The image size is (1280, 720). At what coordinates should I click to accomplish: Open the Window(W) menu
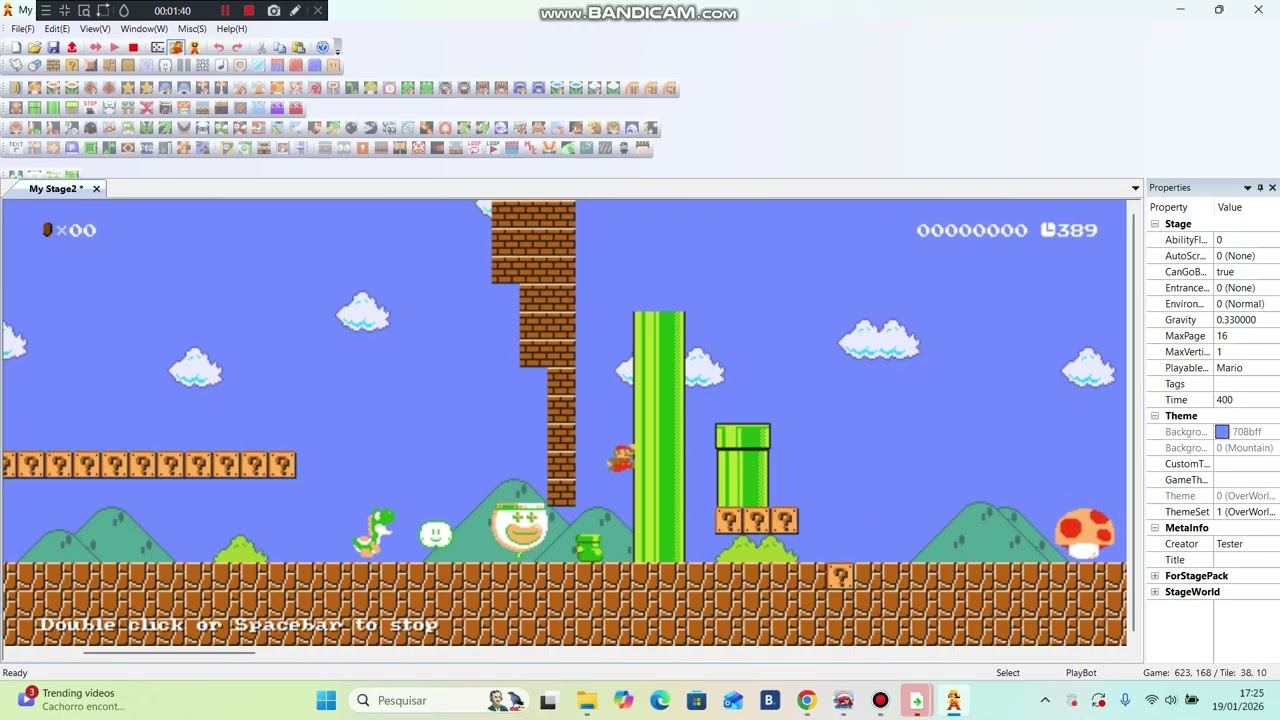tap(144, 29)
